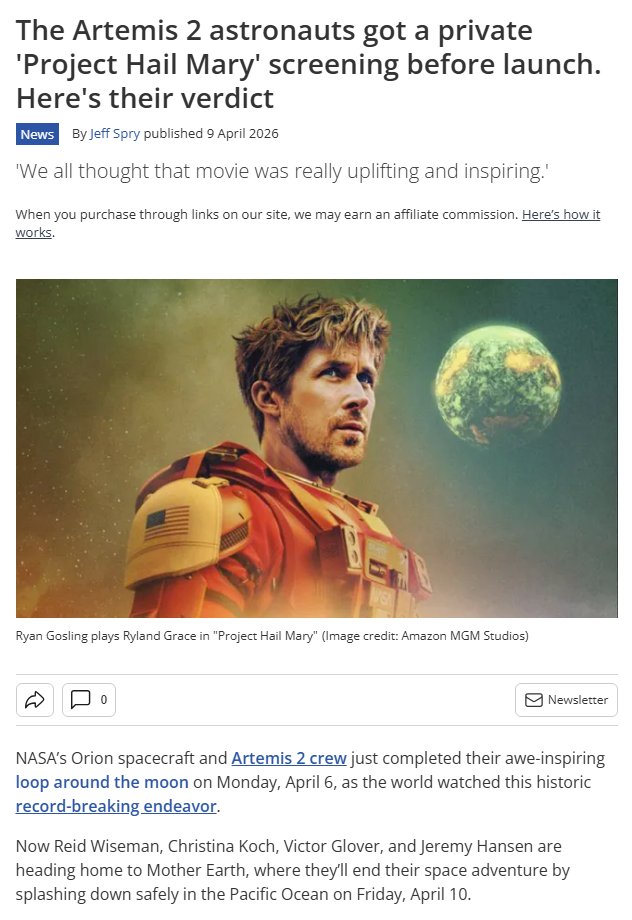
Task: Click the article headline text
Action: (309, 64)
